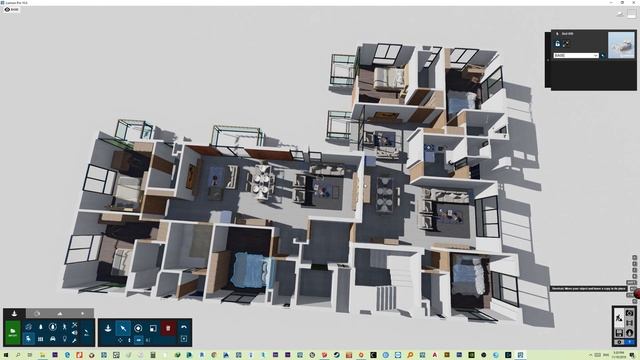The image size is (640, 360).
Task: Select the white dining table in living room
Action: click(x=262, y=183)
